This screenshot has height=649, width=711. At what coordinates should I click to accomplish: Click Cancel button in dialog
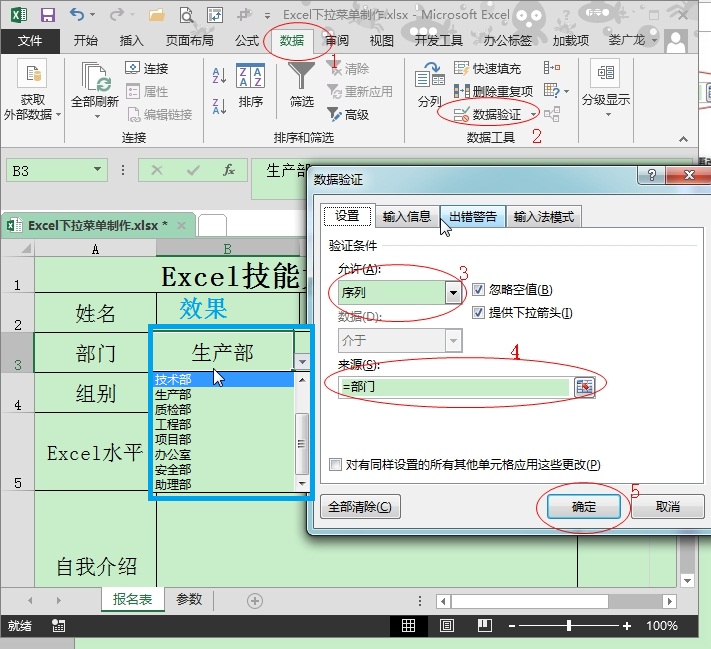click(x=668, y=507)
